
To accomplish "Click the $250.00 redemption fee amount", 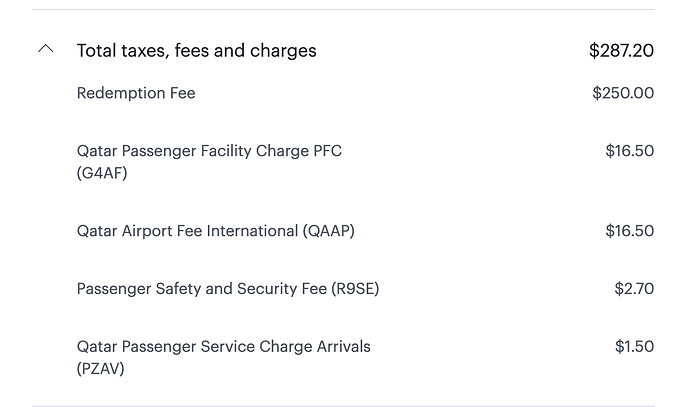I will tap(623, 94).
